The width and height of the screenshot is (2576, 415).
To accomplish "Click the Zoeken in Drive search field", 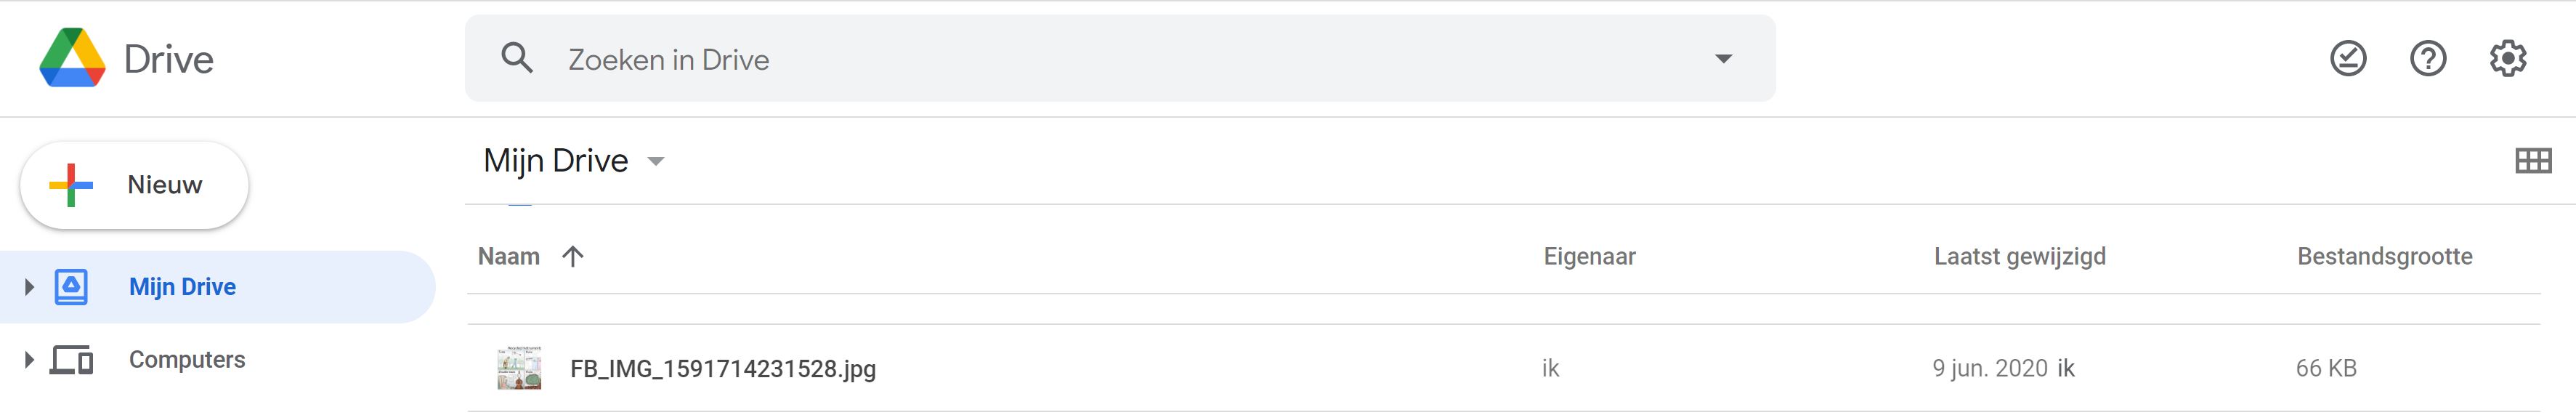I will point(1100,59).
